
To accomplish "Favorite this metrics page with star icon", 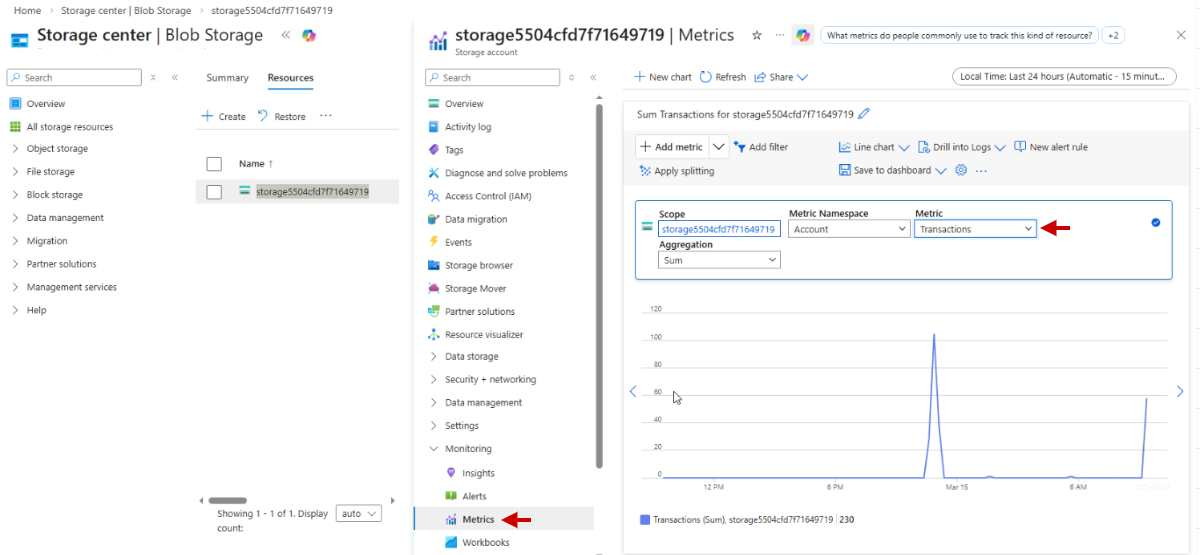I will (756, 35).
